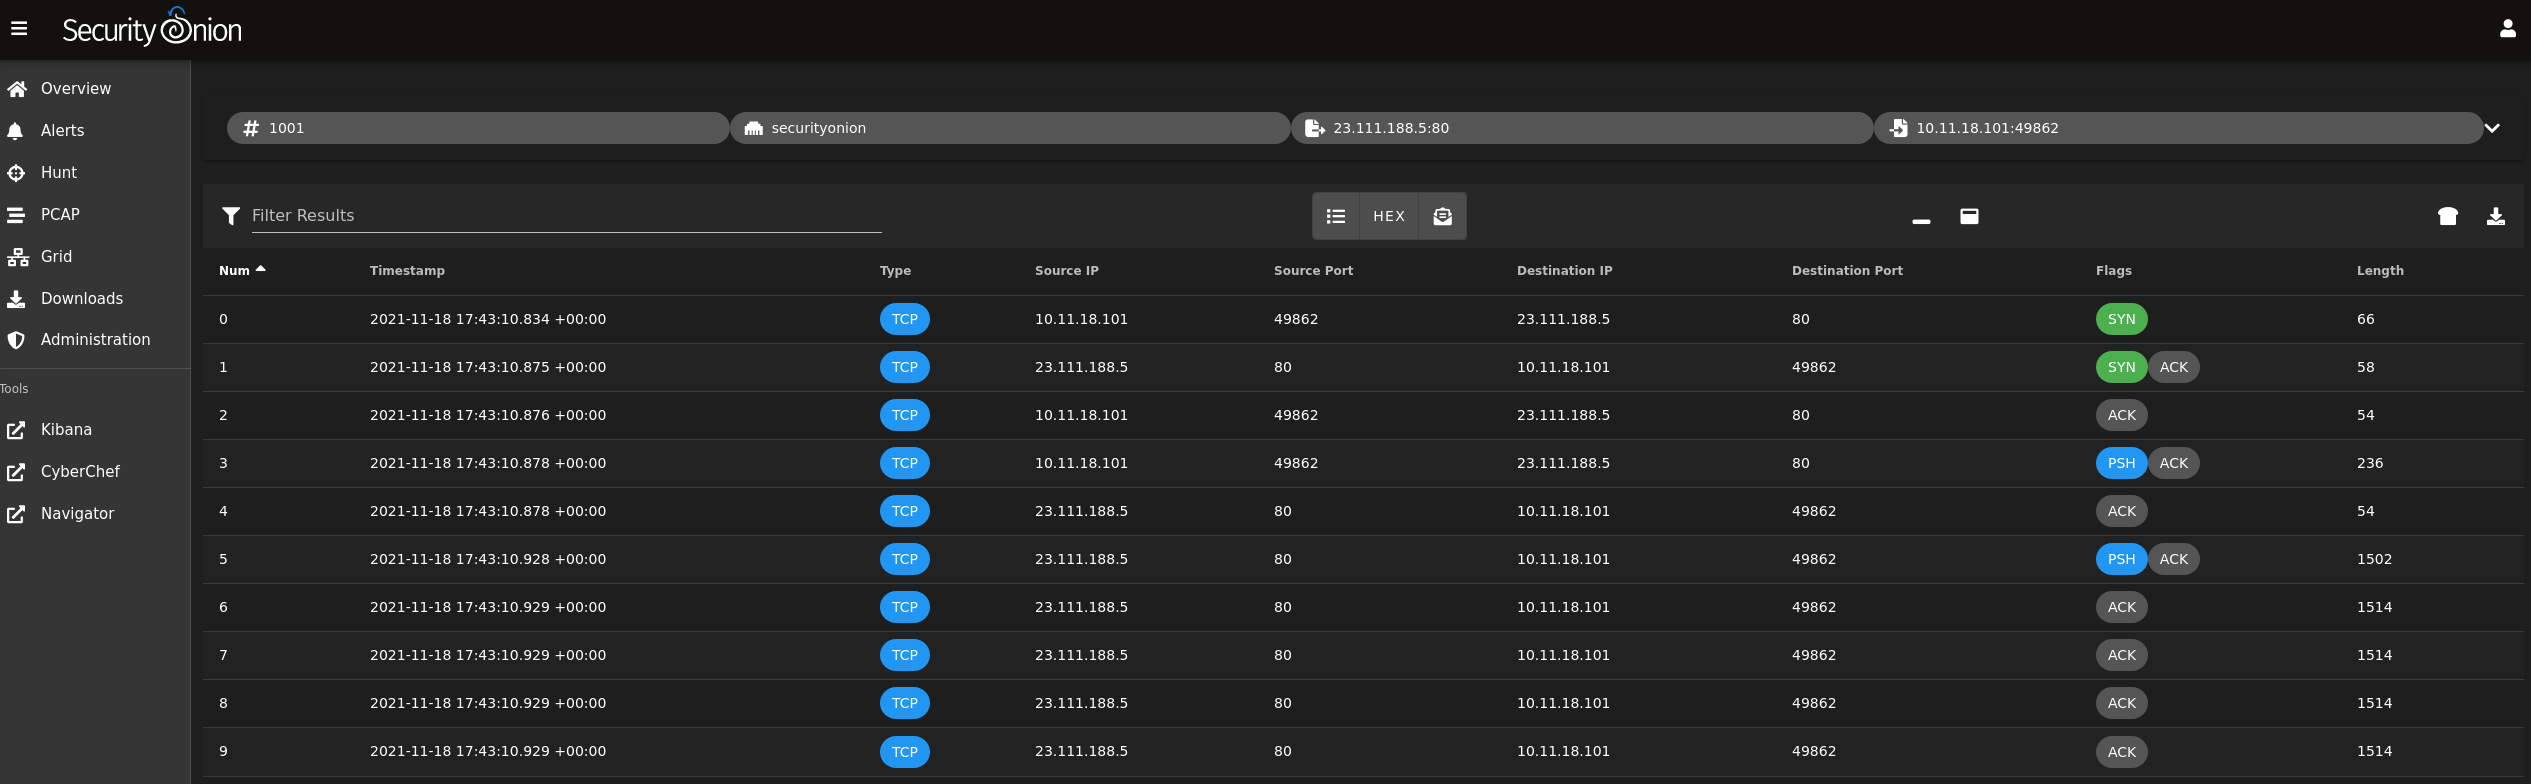Image resolution: width=2531 pixels, height=784 pixels.
Task: Expand all packets with window icon
Action: click(x=1969, y=216)
